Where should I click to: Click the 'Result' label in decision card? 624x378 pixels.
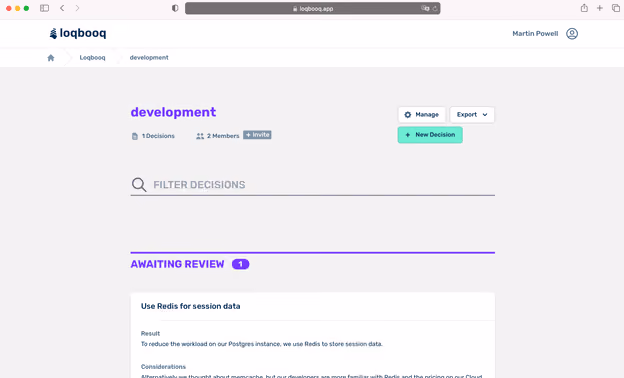[150, 333]
